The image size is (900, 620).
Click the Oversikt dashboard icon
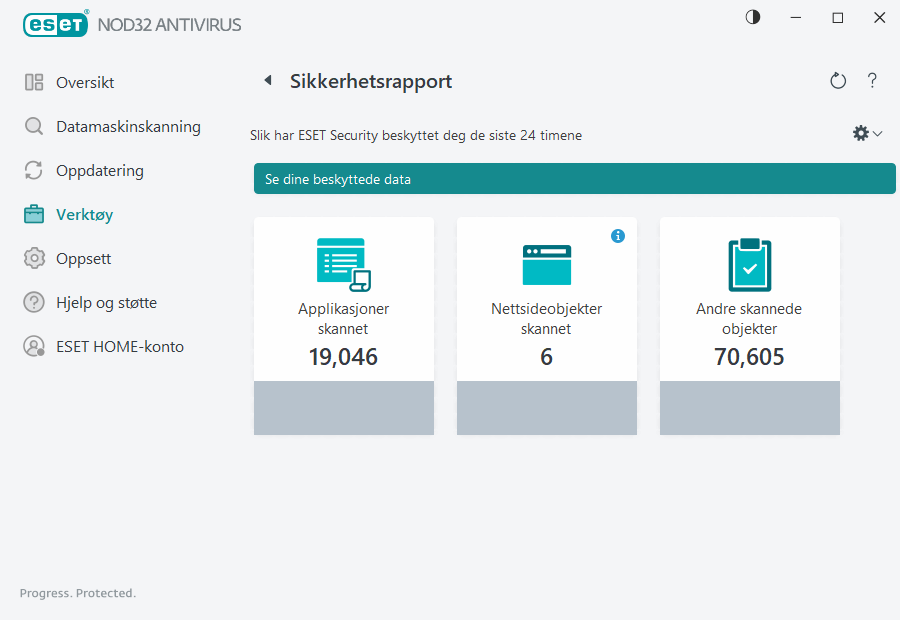pos(33,82)
